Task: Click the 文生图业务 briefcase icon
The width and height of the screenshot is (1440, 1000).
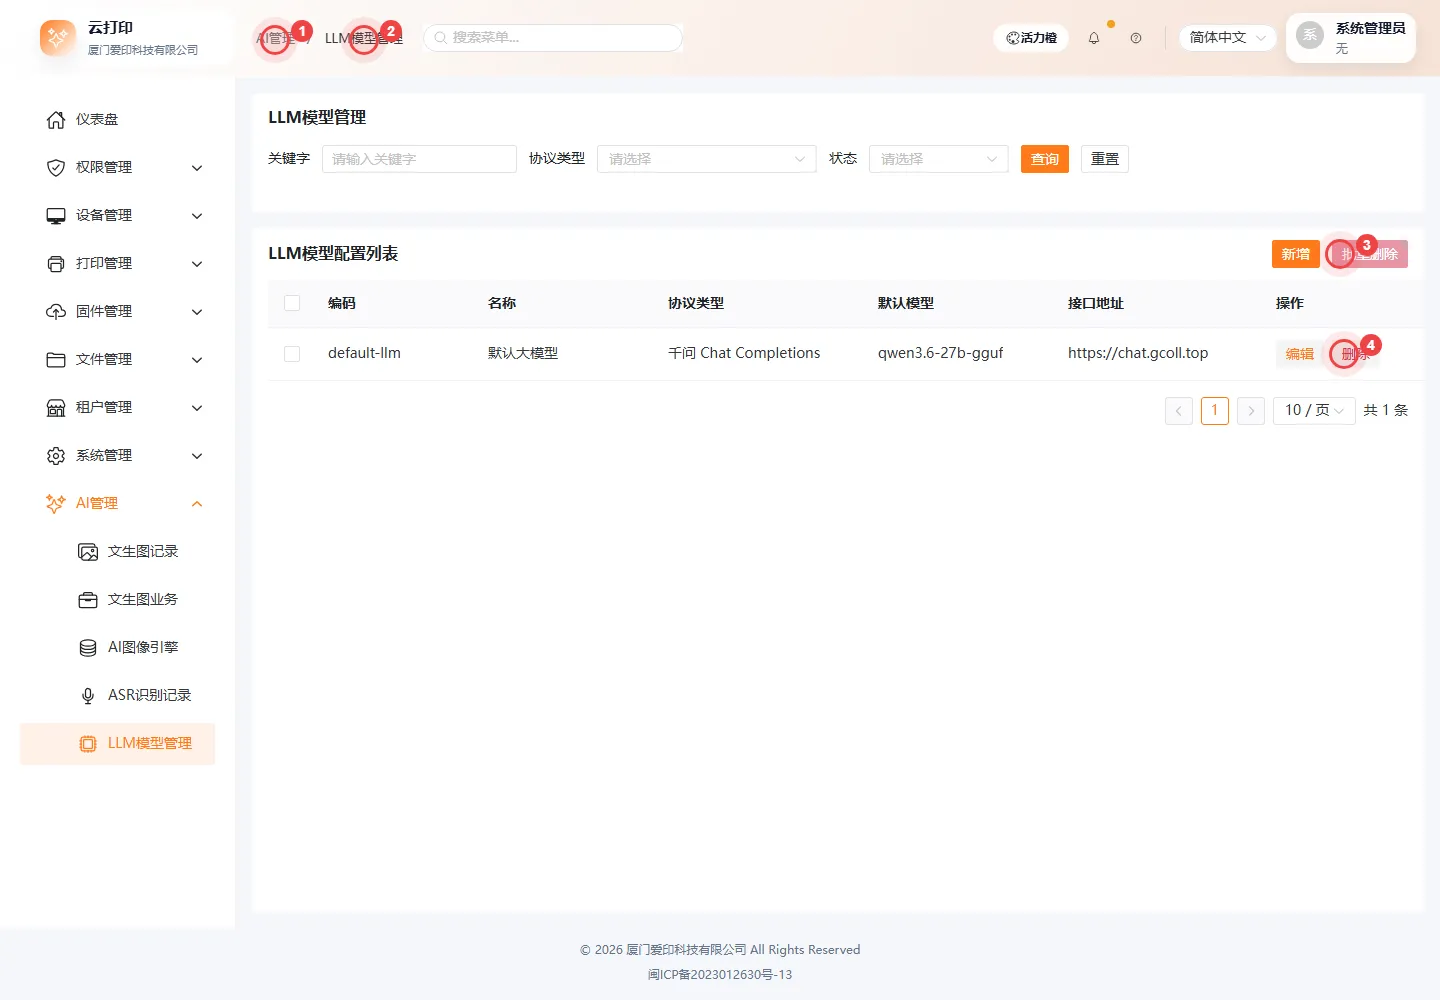Action: [88, 600]
